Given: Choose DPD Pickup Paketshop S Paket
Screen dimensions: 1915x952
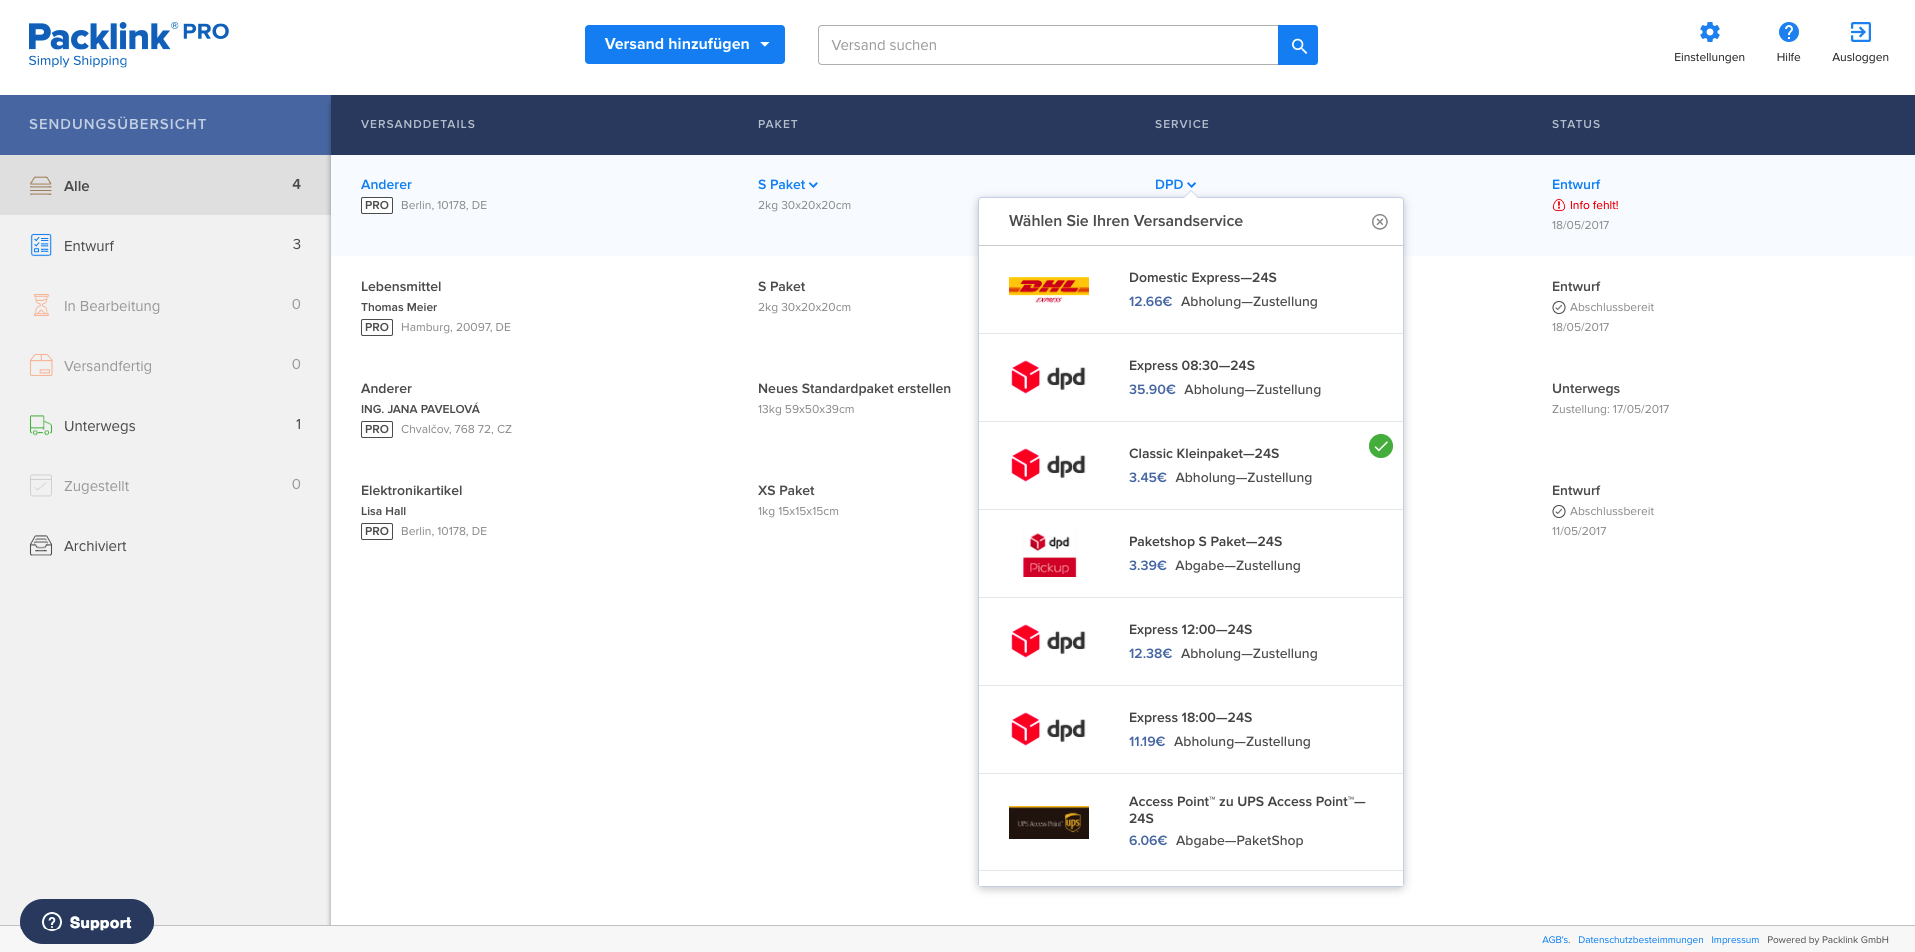Looking at the screenshot, I should tap(1191, 553).
